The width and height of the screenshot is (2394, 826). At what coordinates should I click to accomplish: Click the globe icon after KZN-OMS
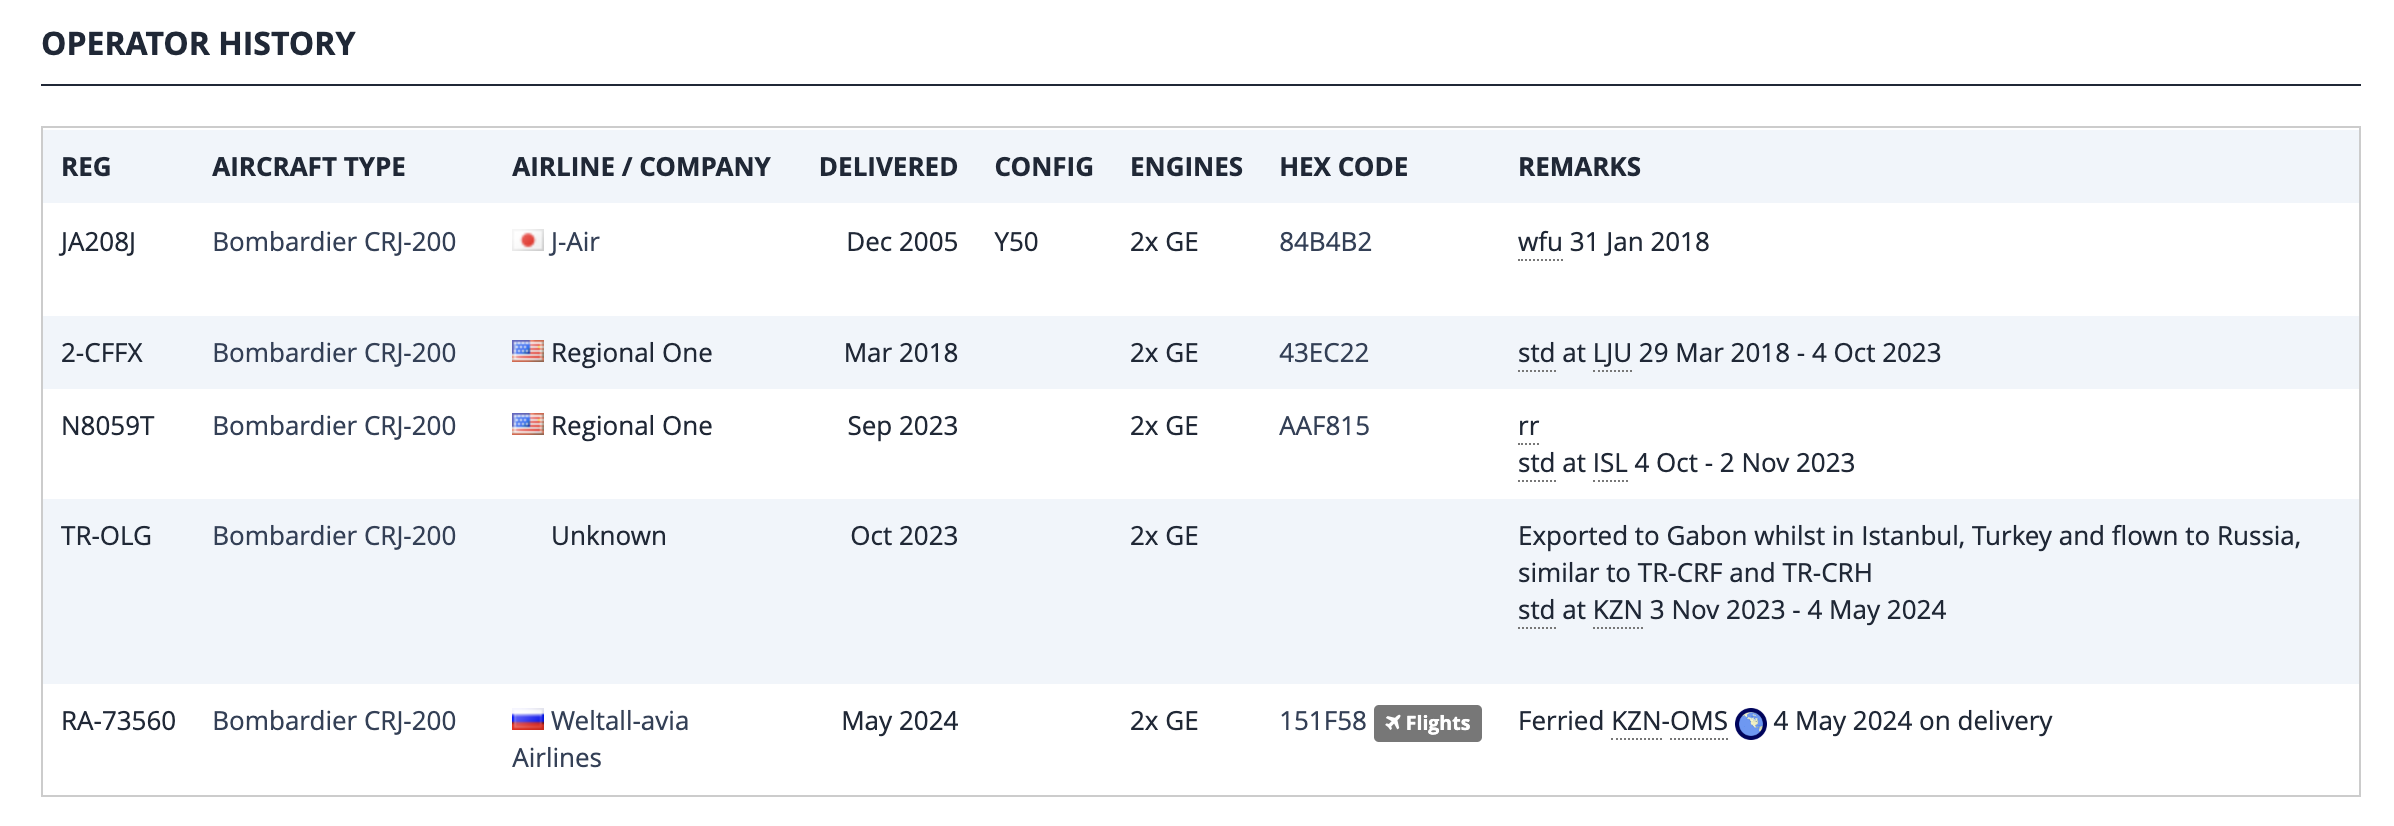pos(1750,723)
